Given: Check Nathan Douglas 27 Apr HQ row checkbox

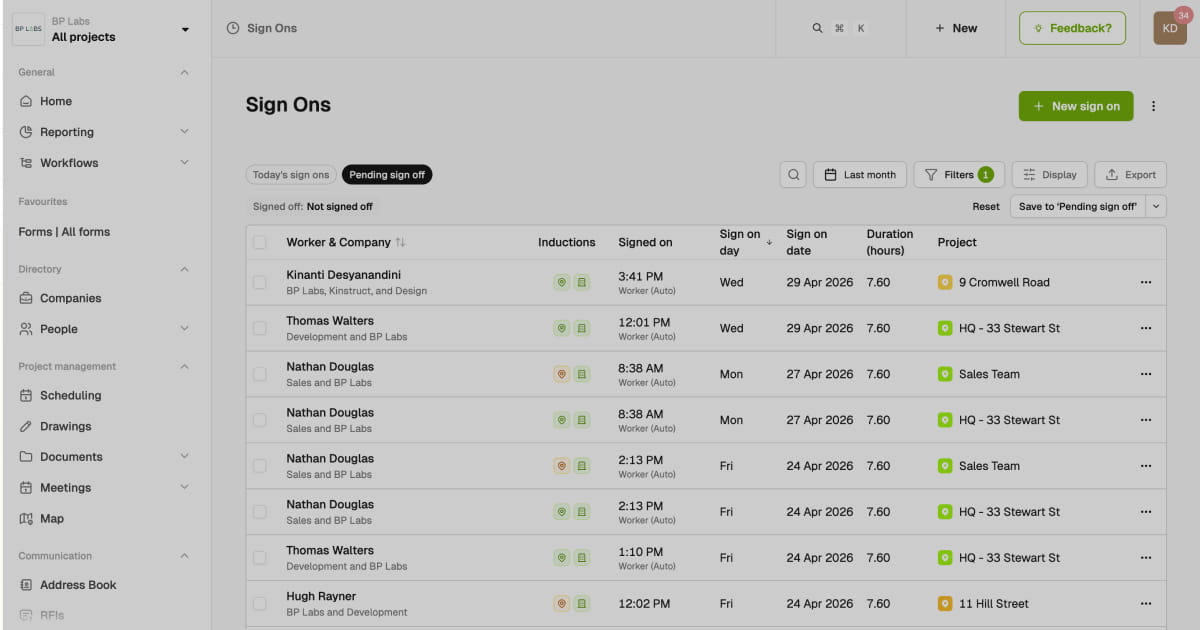Looking at the screenshot, I should (260, 420).
